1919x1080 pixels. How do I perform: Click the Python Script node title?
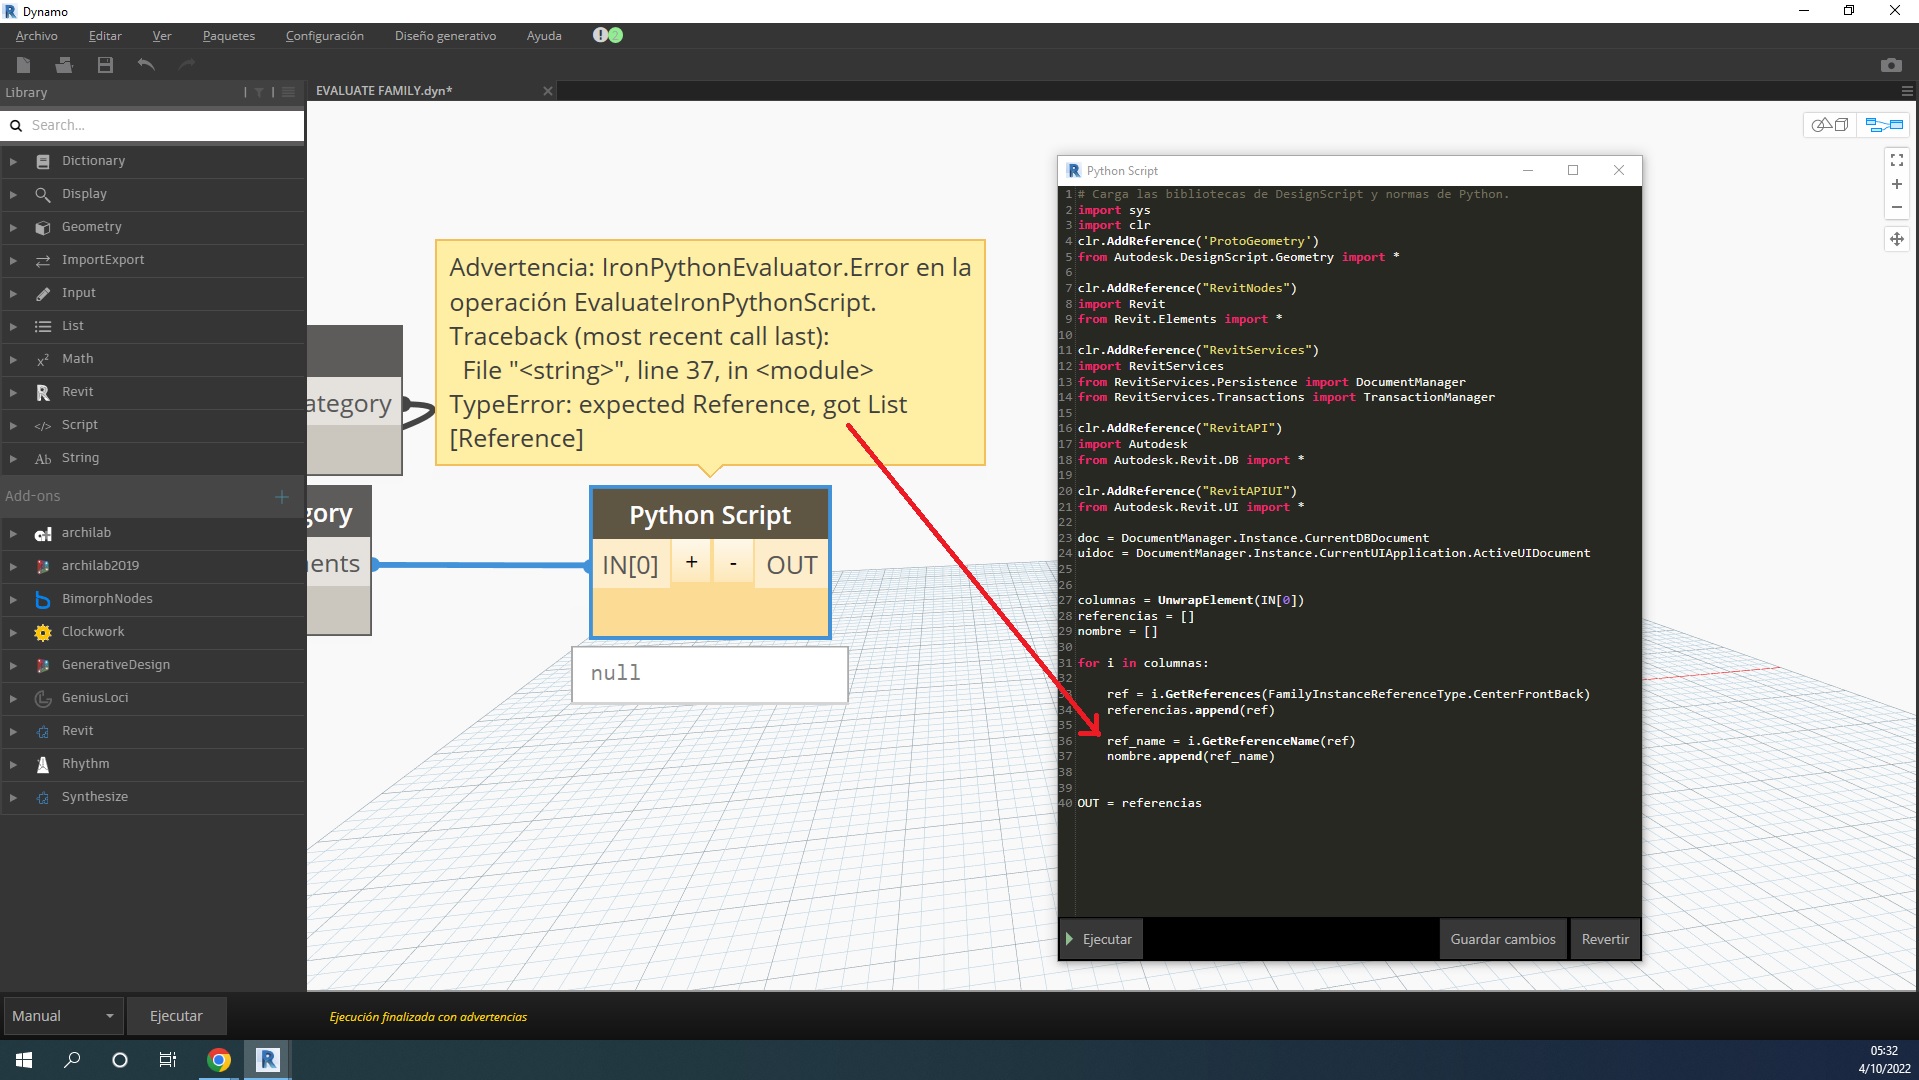(710, 515)
